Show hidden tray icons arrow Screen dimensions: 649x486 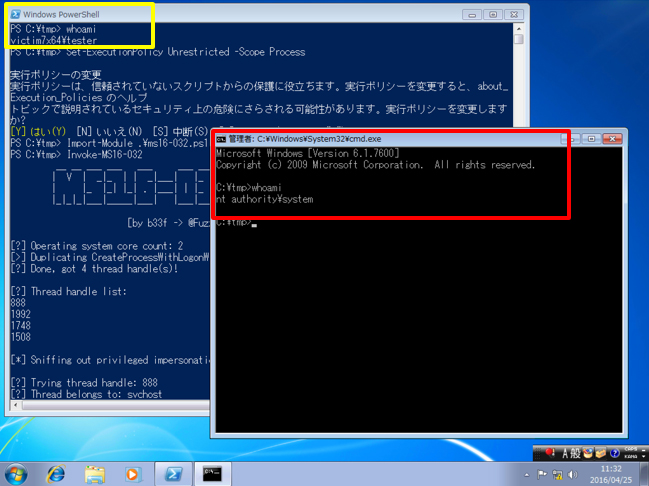click(527, 475)
